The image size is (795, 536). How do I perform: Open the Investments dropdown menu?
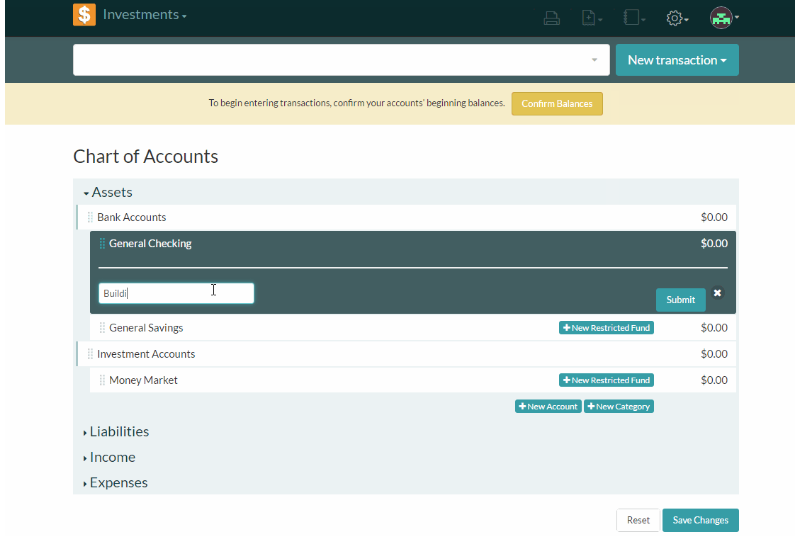144,15
